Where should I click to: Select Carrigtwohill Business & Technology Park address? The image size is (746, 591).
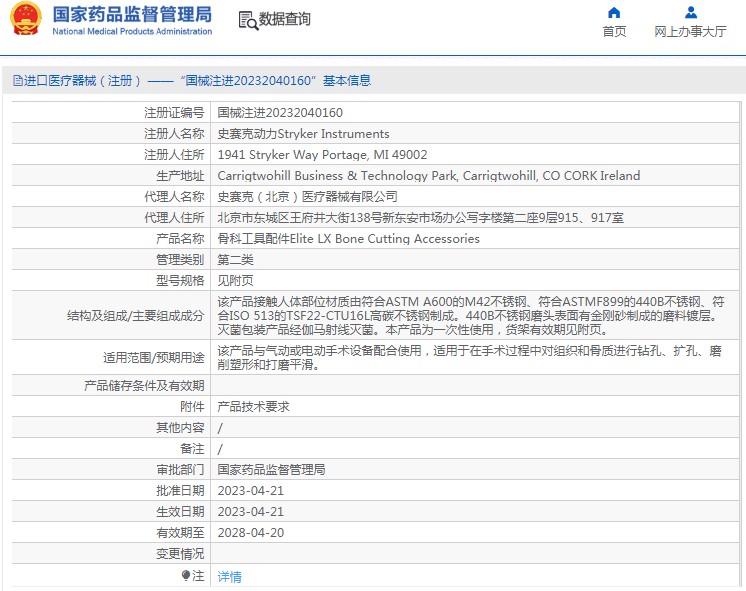coord(429,176)
